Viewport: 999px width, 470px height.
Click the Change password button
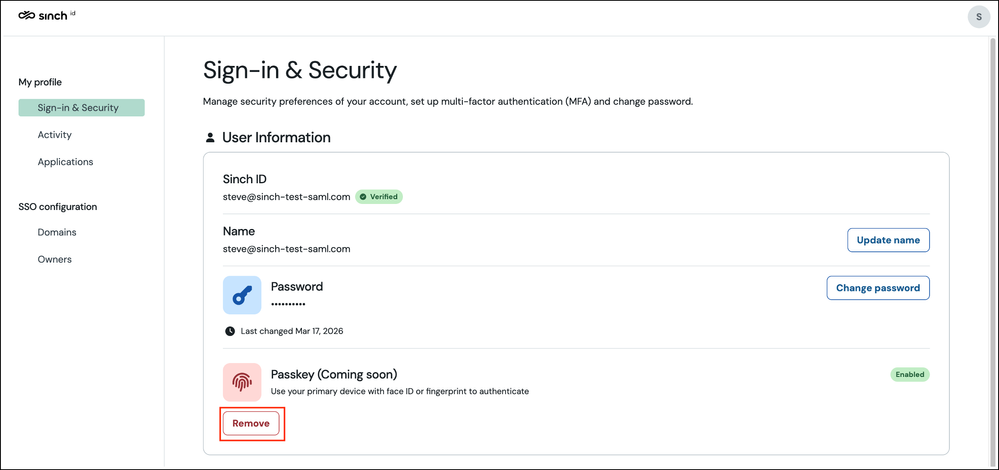pos(878,288)
